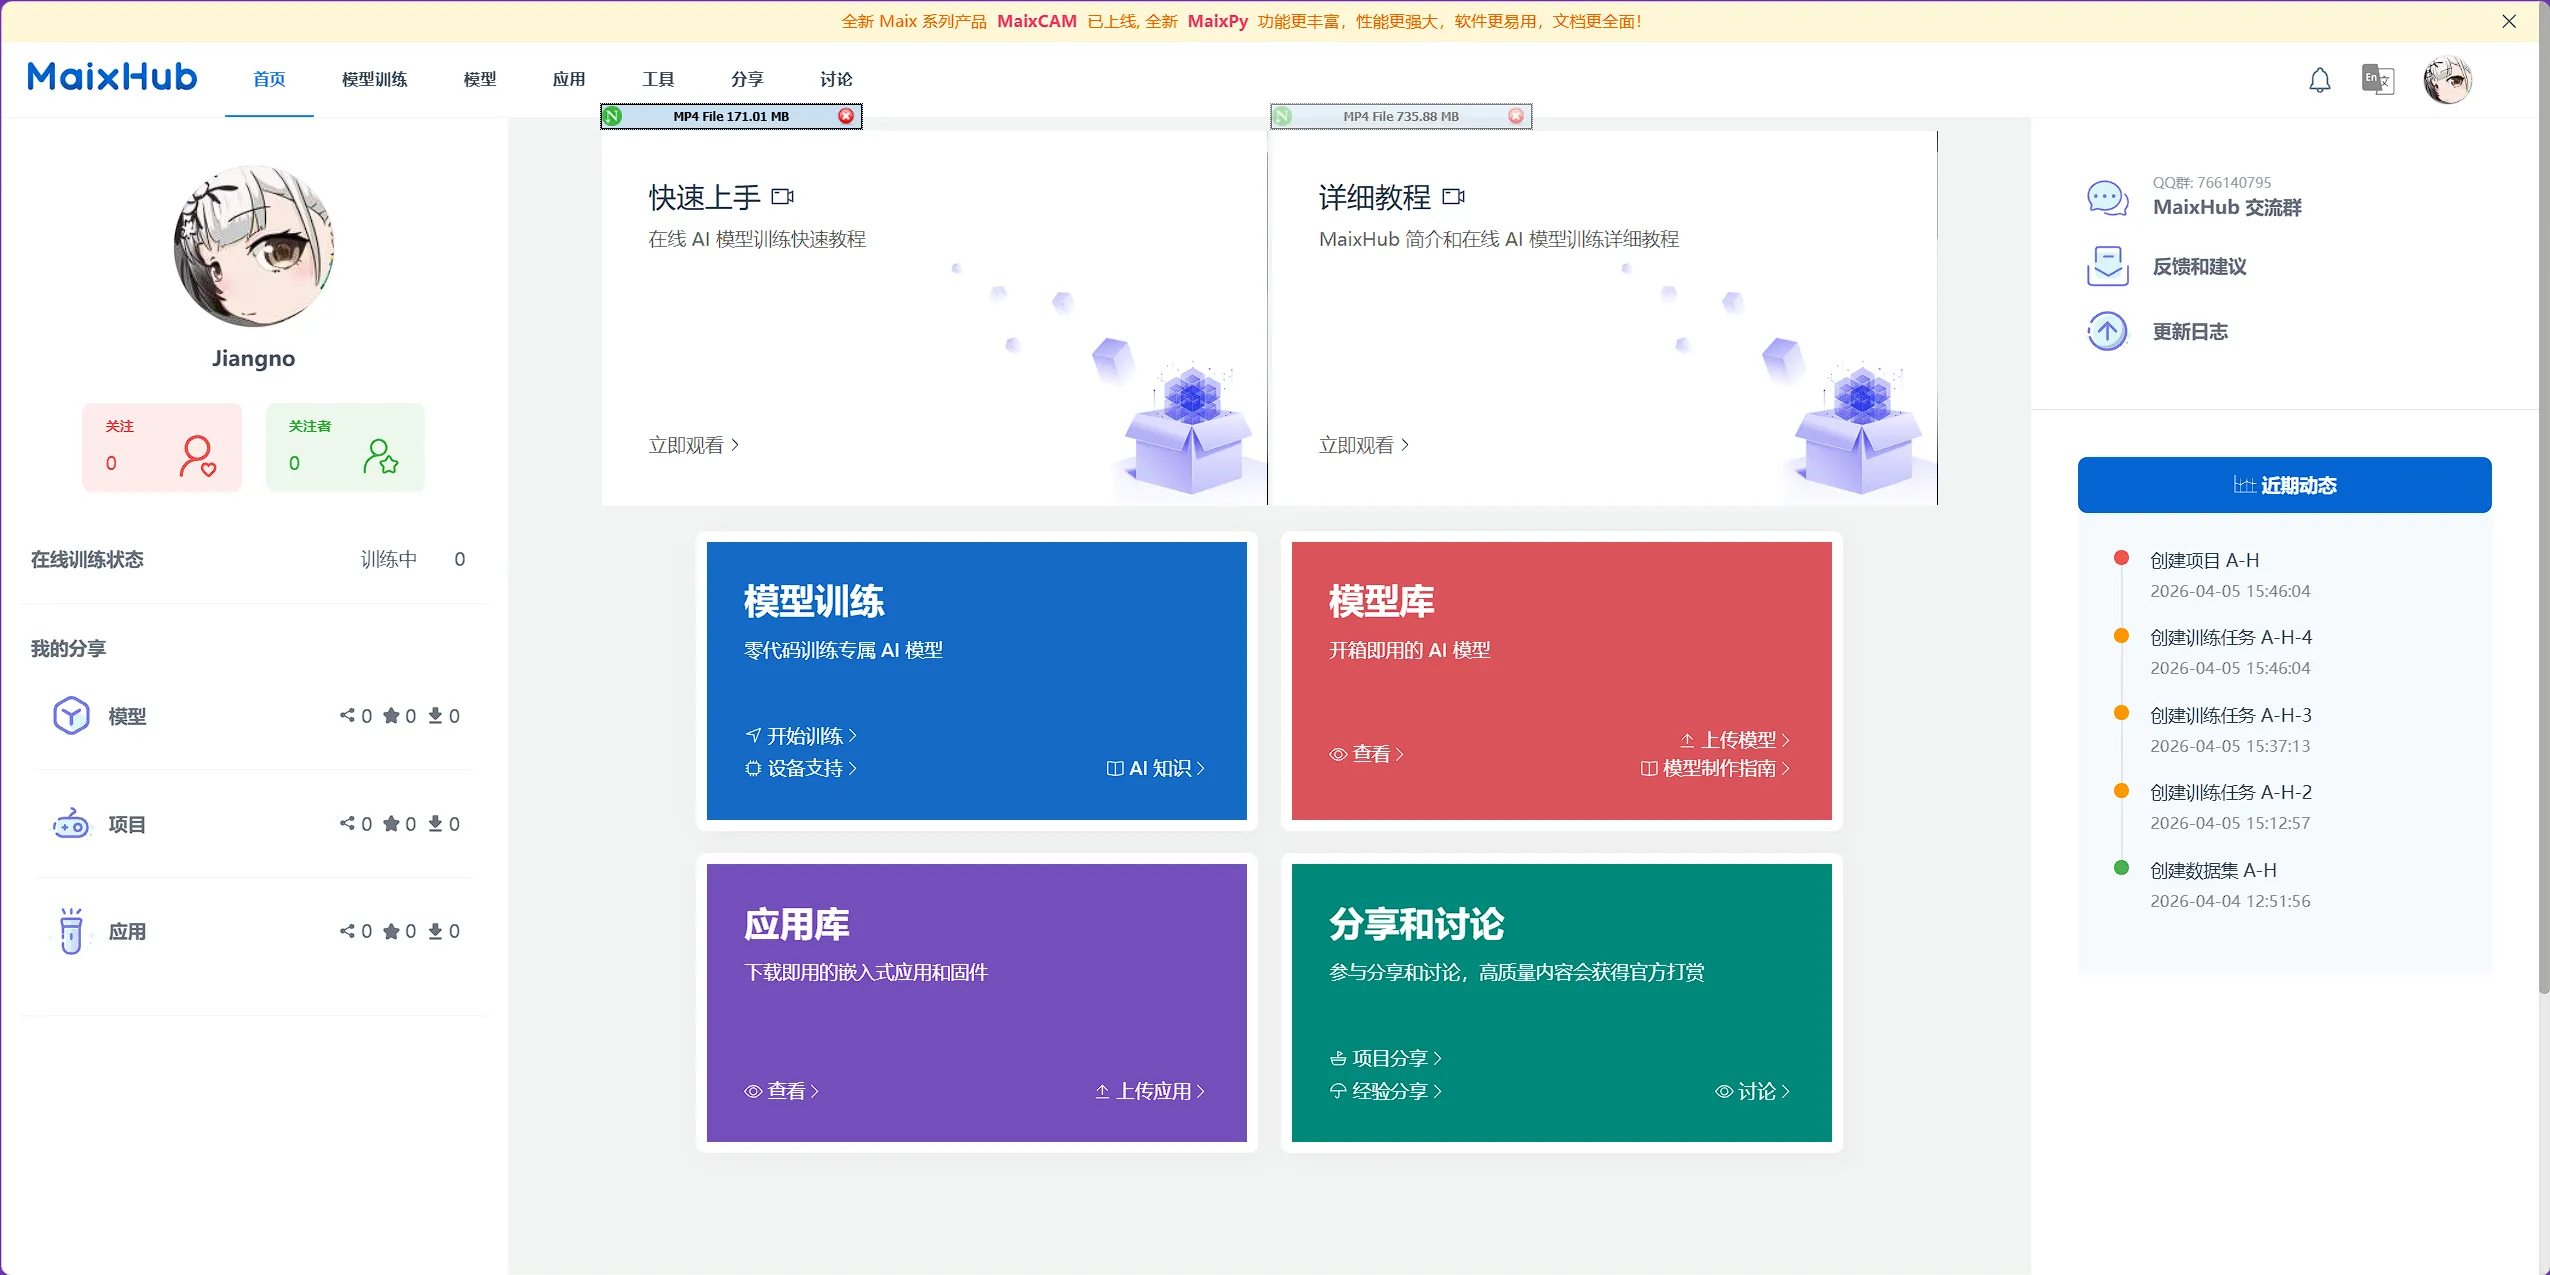Click the Jiangno username text

click(254, 358)
